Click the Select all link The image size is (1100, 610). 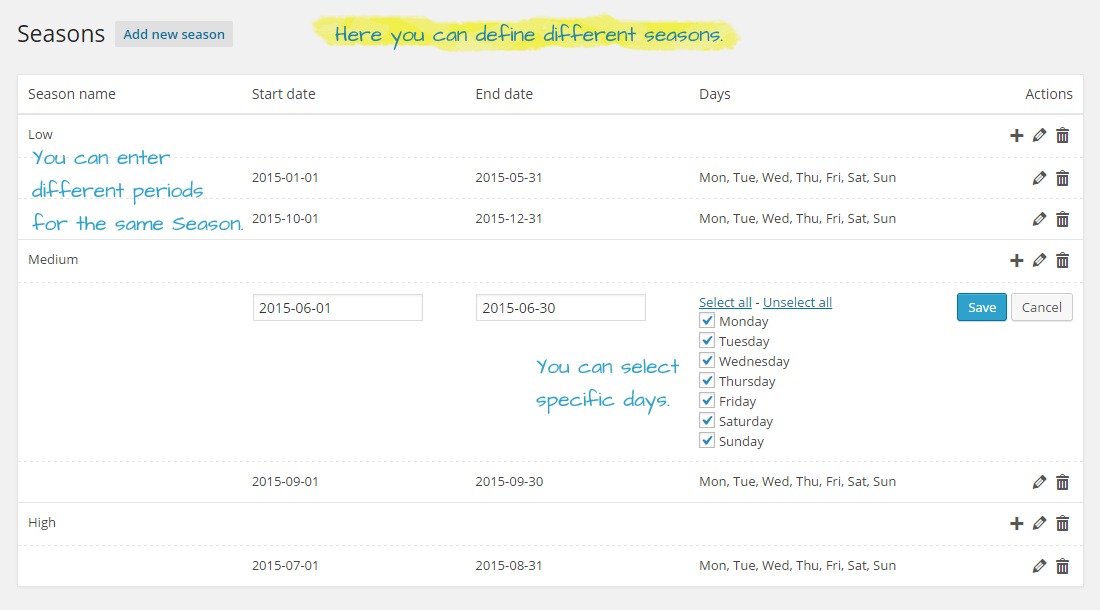725,302
